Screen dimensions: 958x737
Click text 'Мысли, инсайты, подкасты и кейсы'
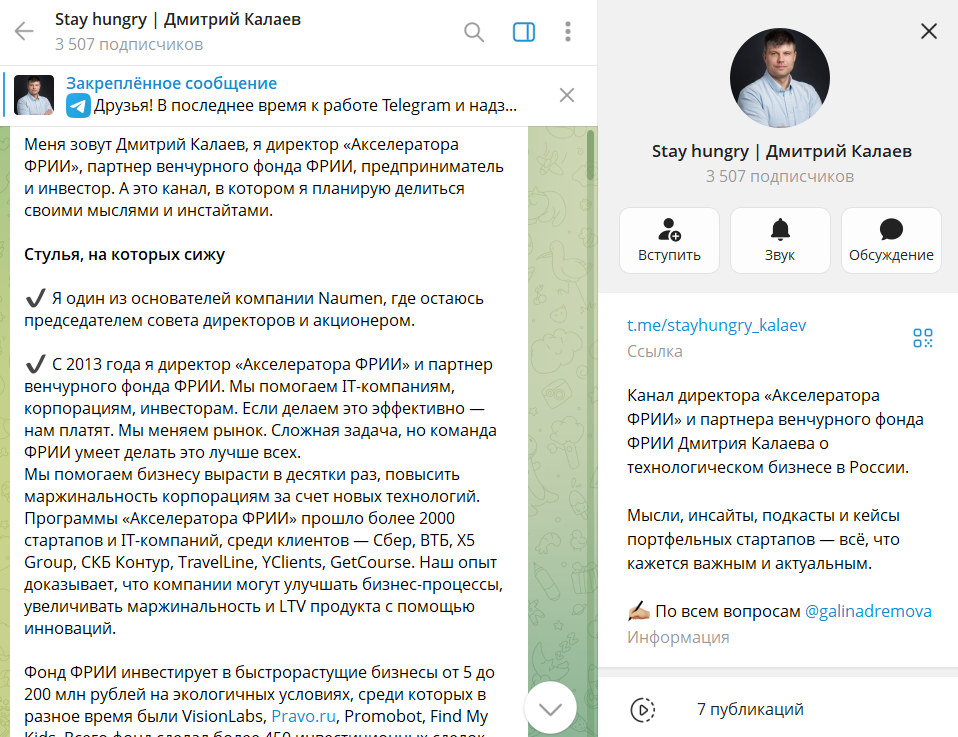(763, 516)
